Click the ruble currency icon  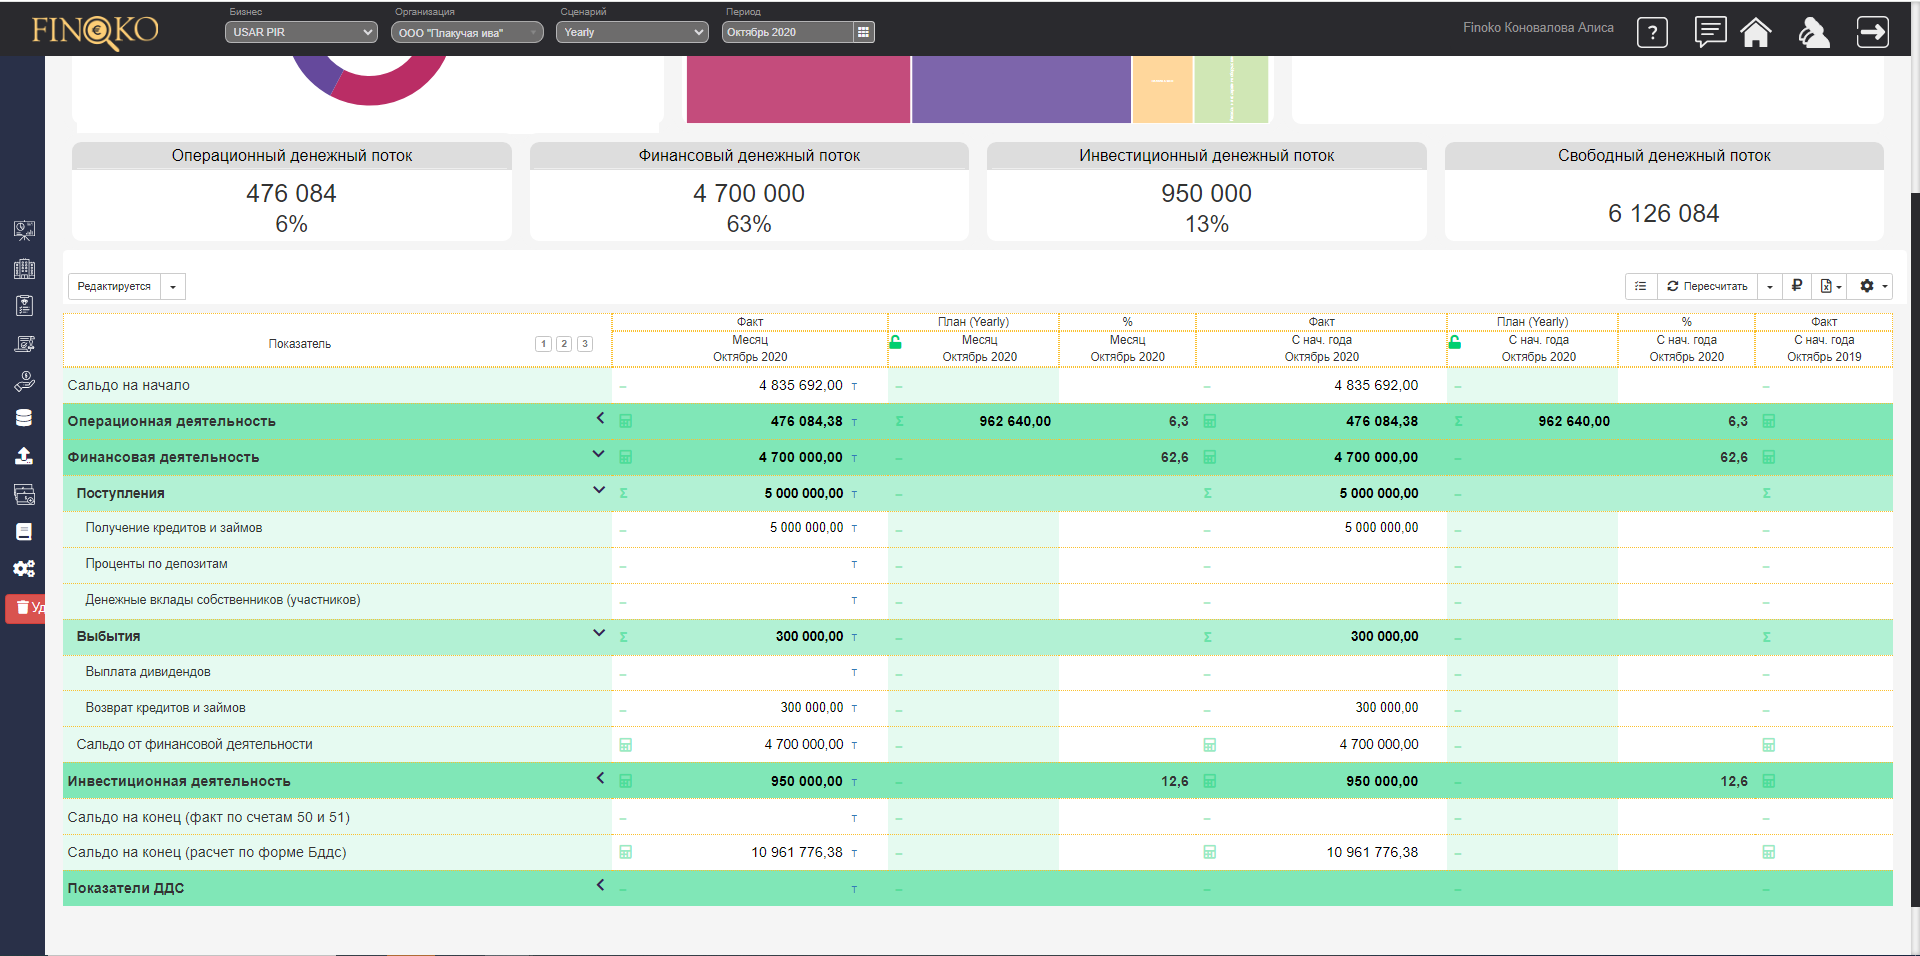[1797, 286]
